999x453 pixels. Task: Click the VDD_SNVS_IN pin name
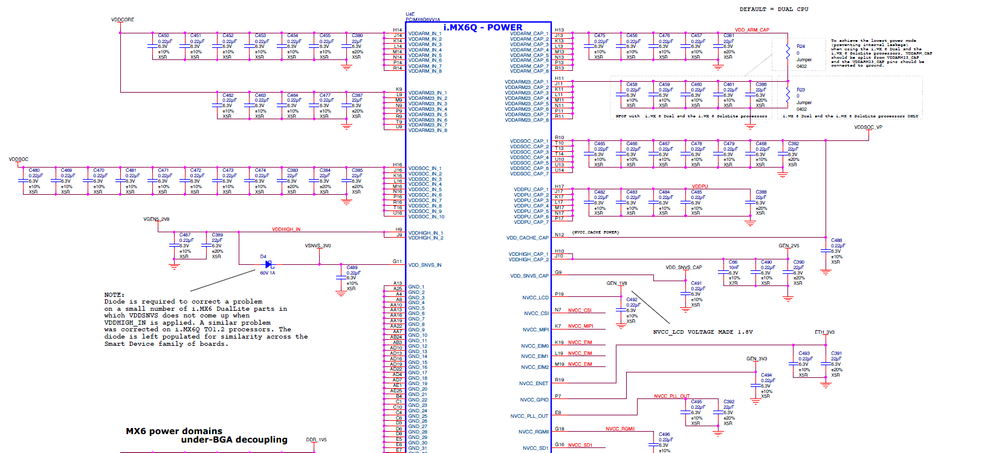[424, 264]
